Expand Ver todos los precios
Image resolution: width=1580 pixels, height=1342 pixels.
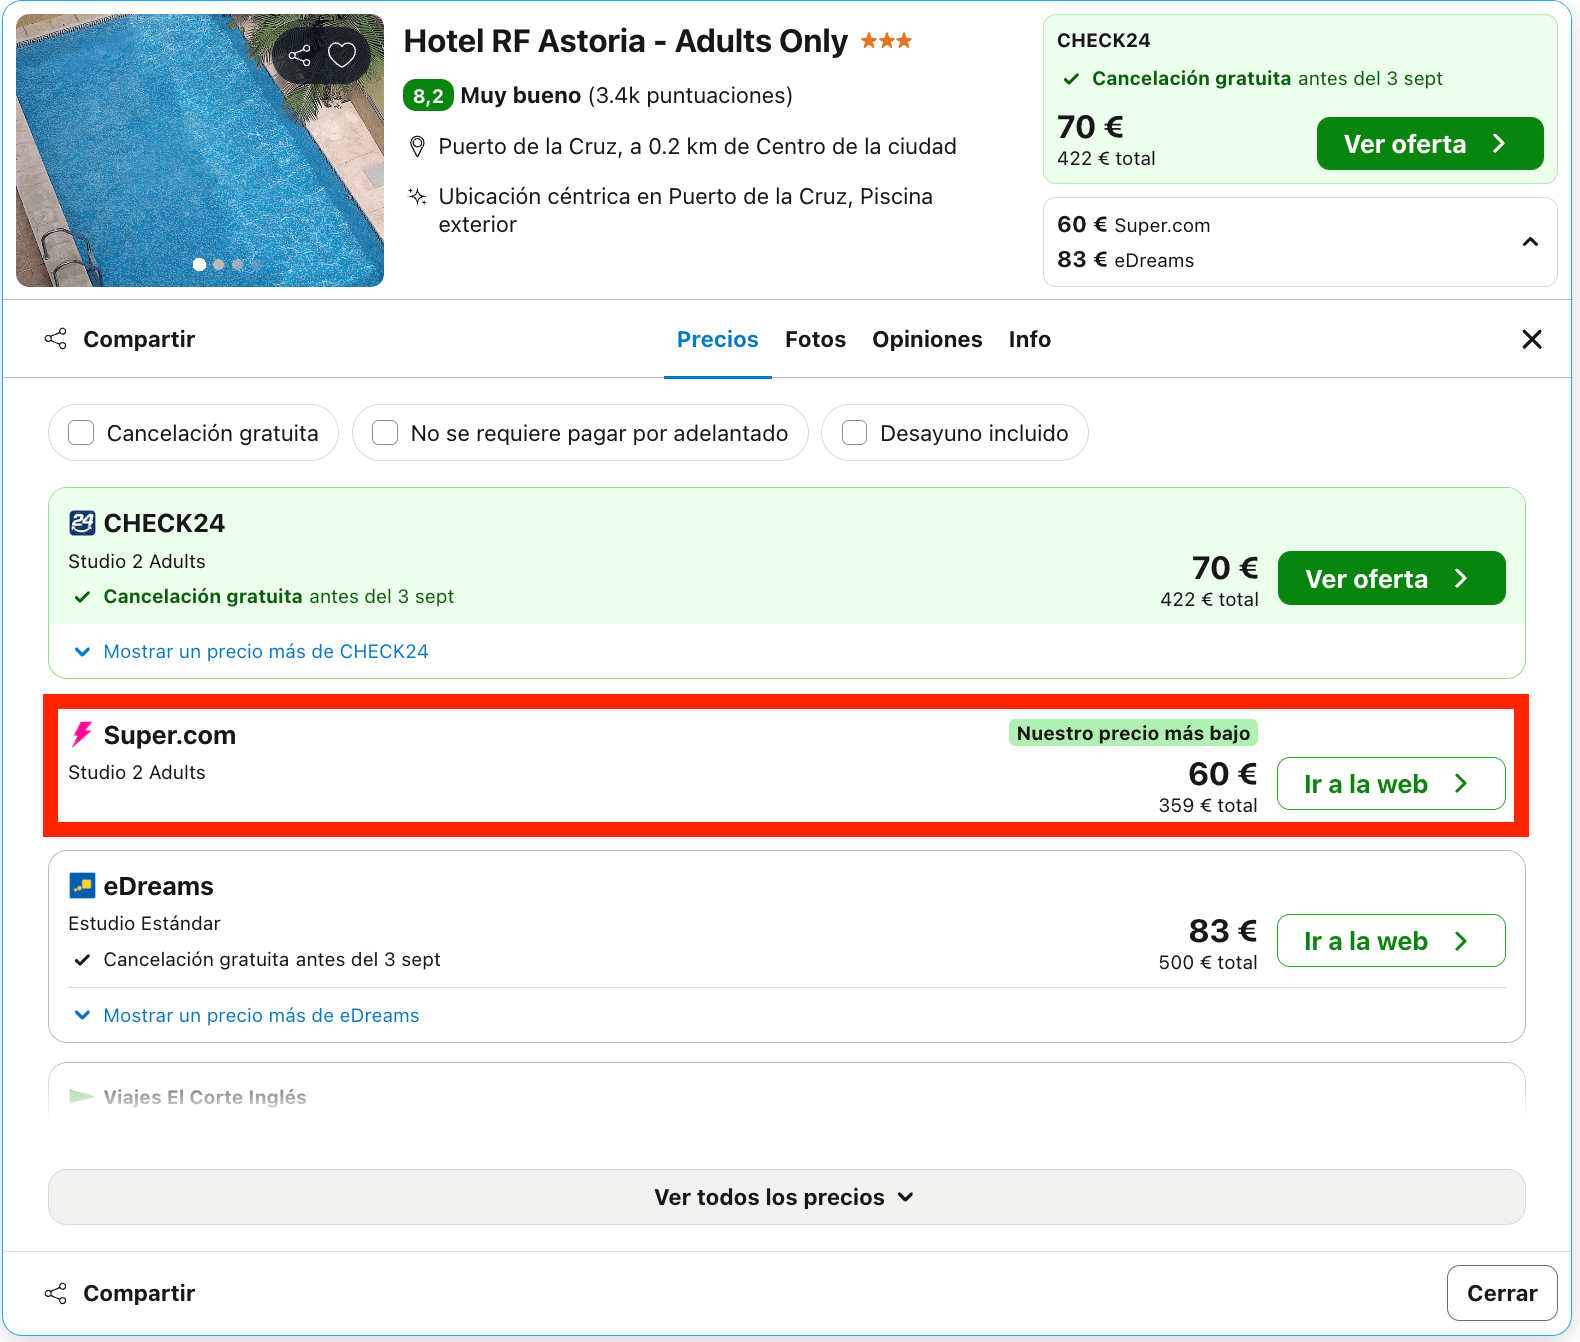[786, 1197]
